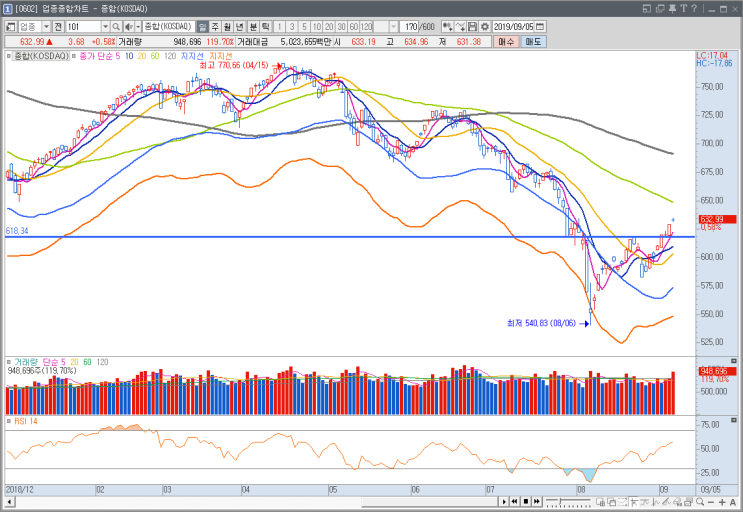Viewport: 743px width, 512px height.
Task: Select the tick (틱) chart tab
Action: point(266,27)
